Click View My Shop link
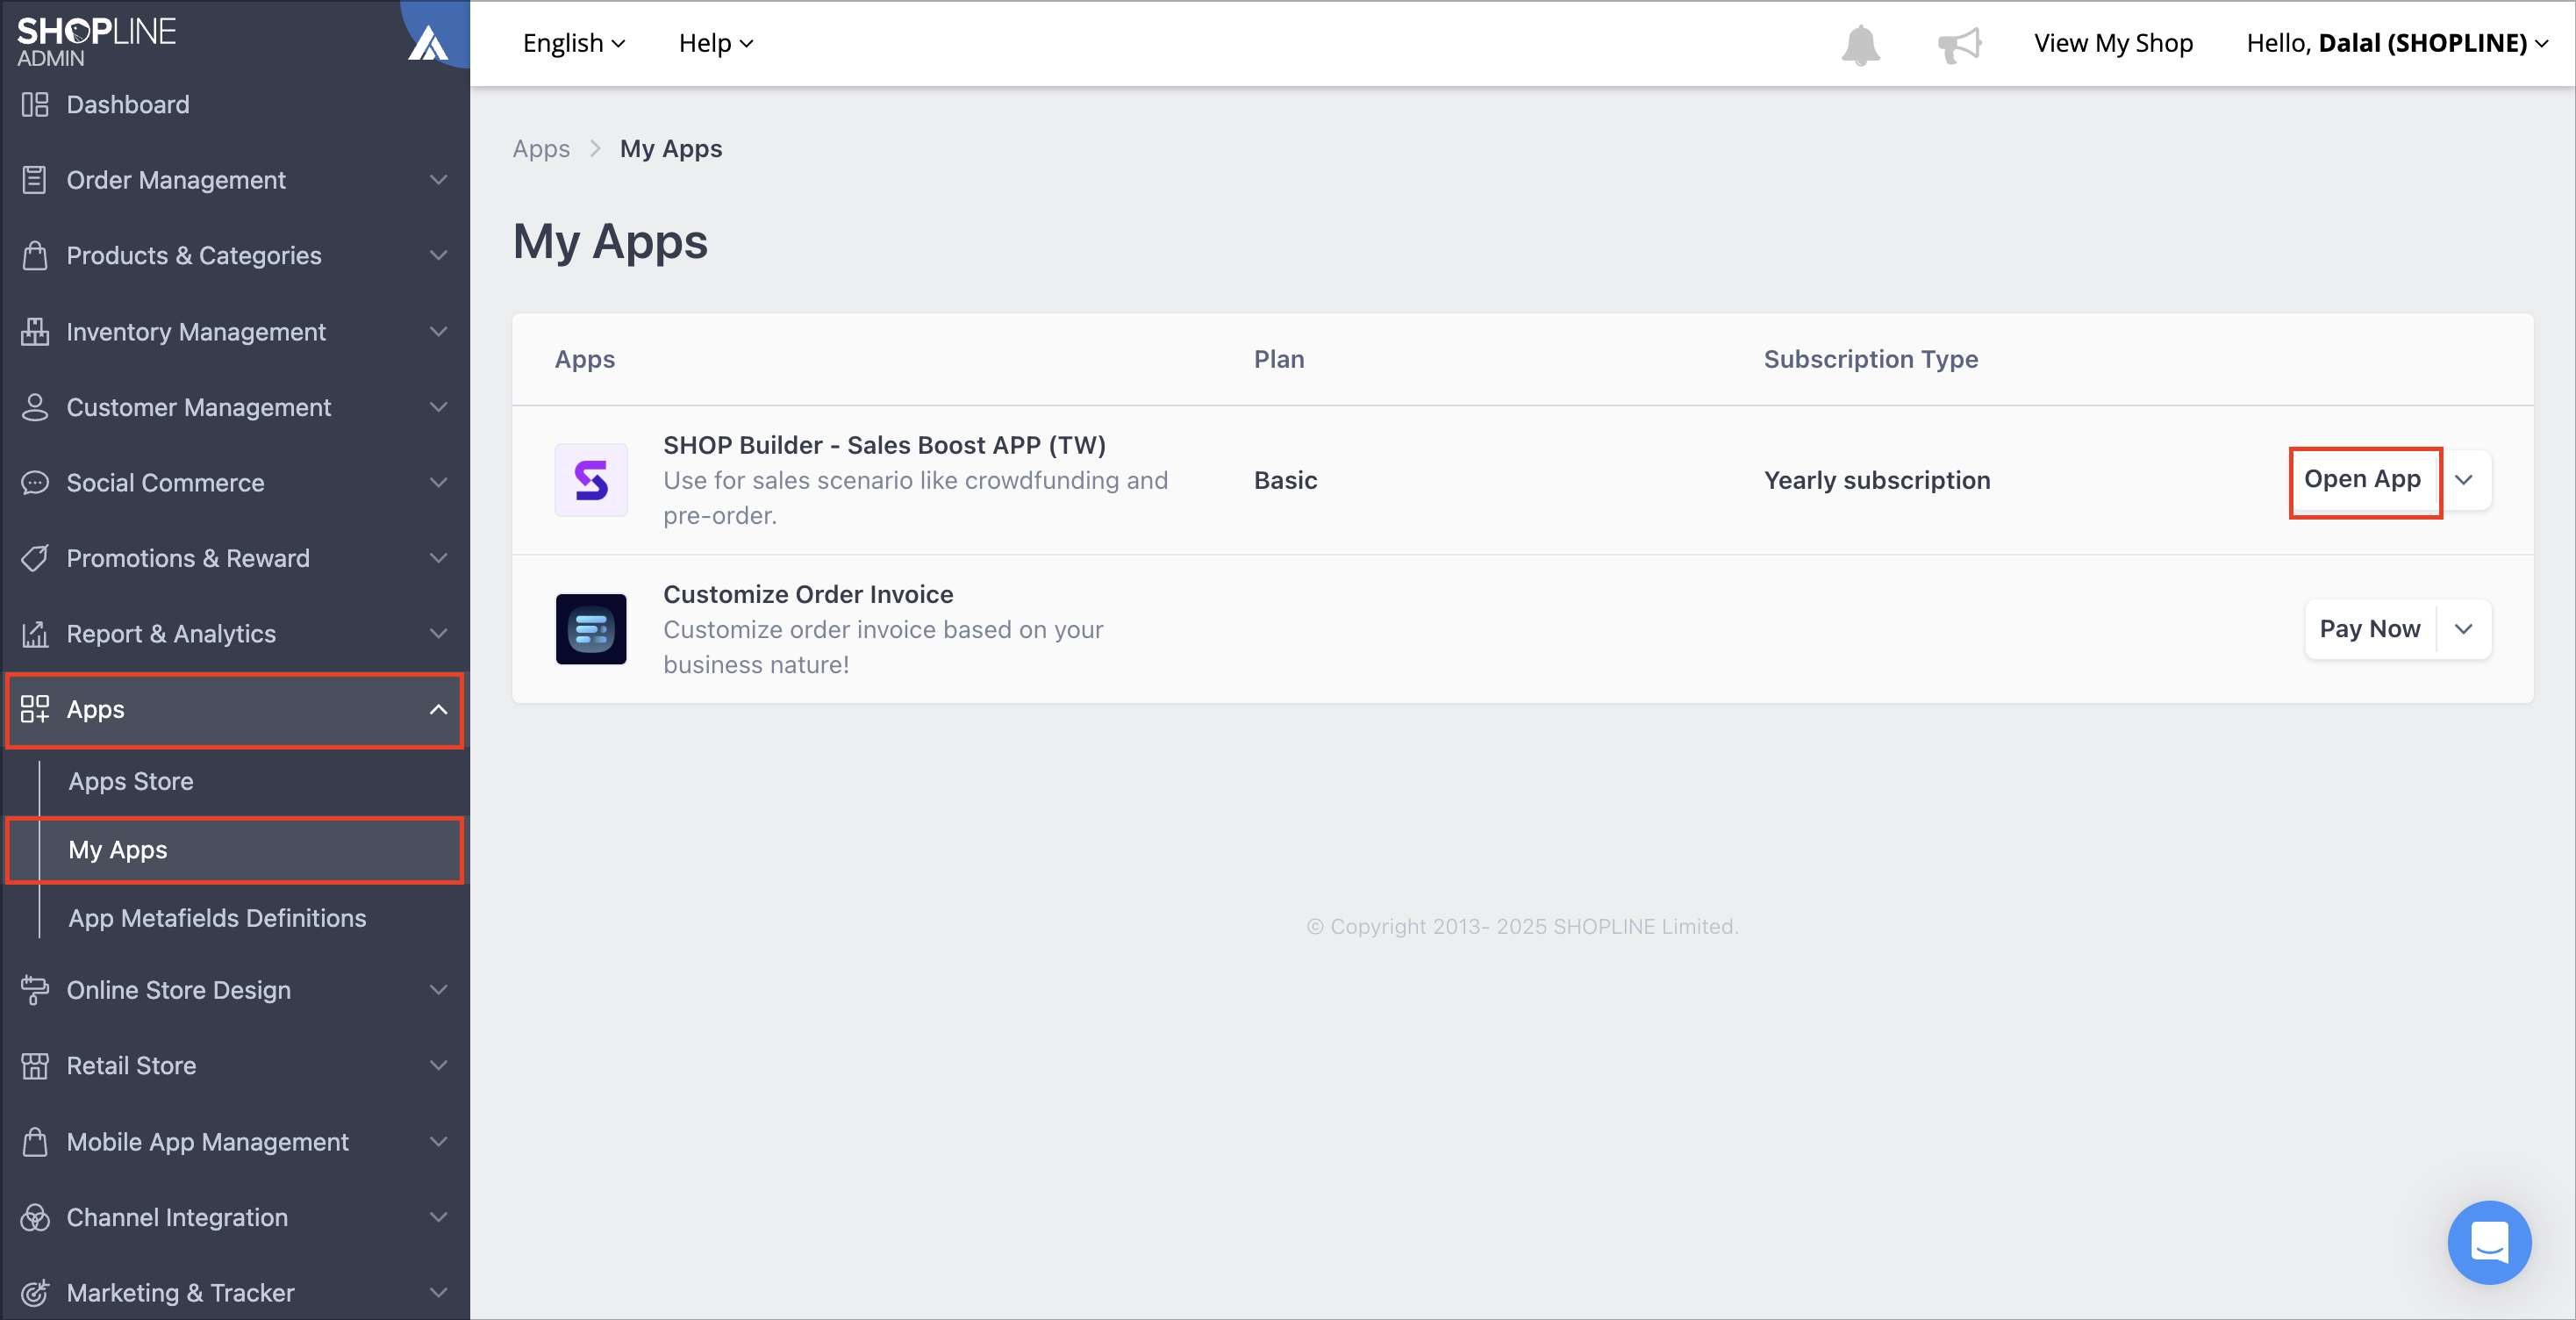Viewport: 2576px width, 1320px height. 2113,43
